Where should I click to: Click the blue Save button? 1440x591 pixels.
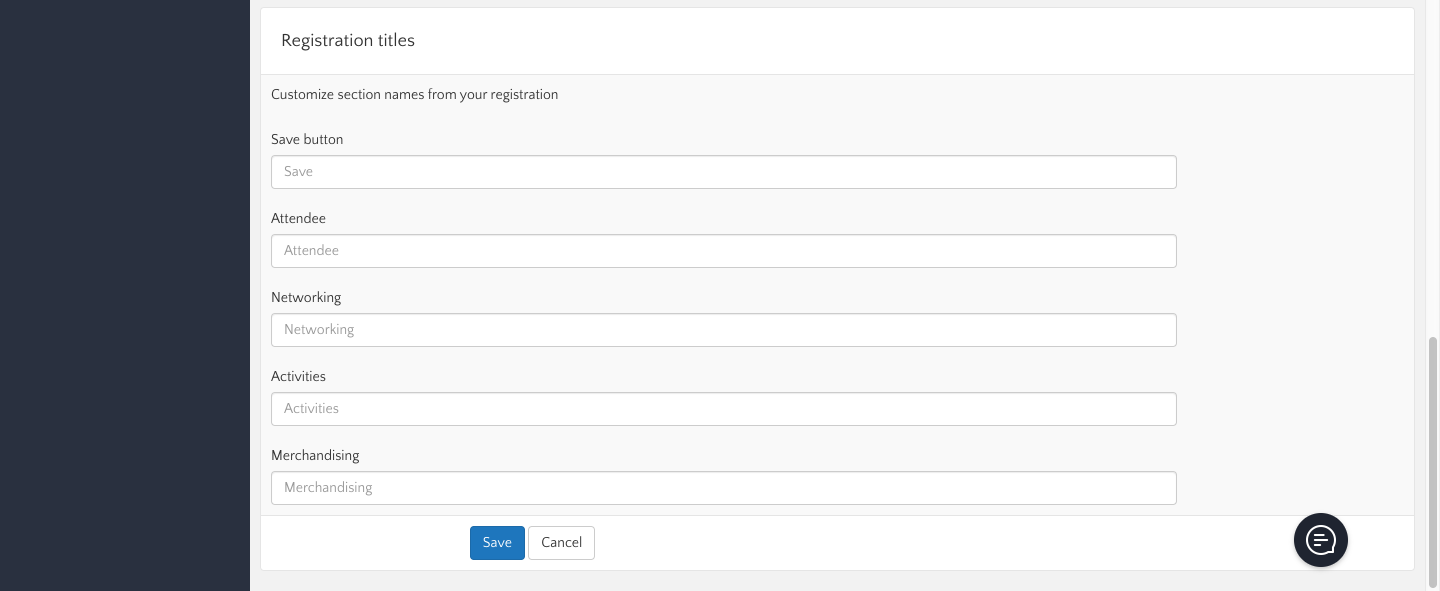pyautogui.click(x=497, y=543)
